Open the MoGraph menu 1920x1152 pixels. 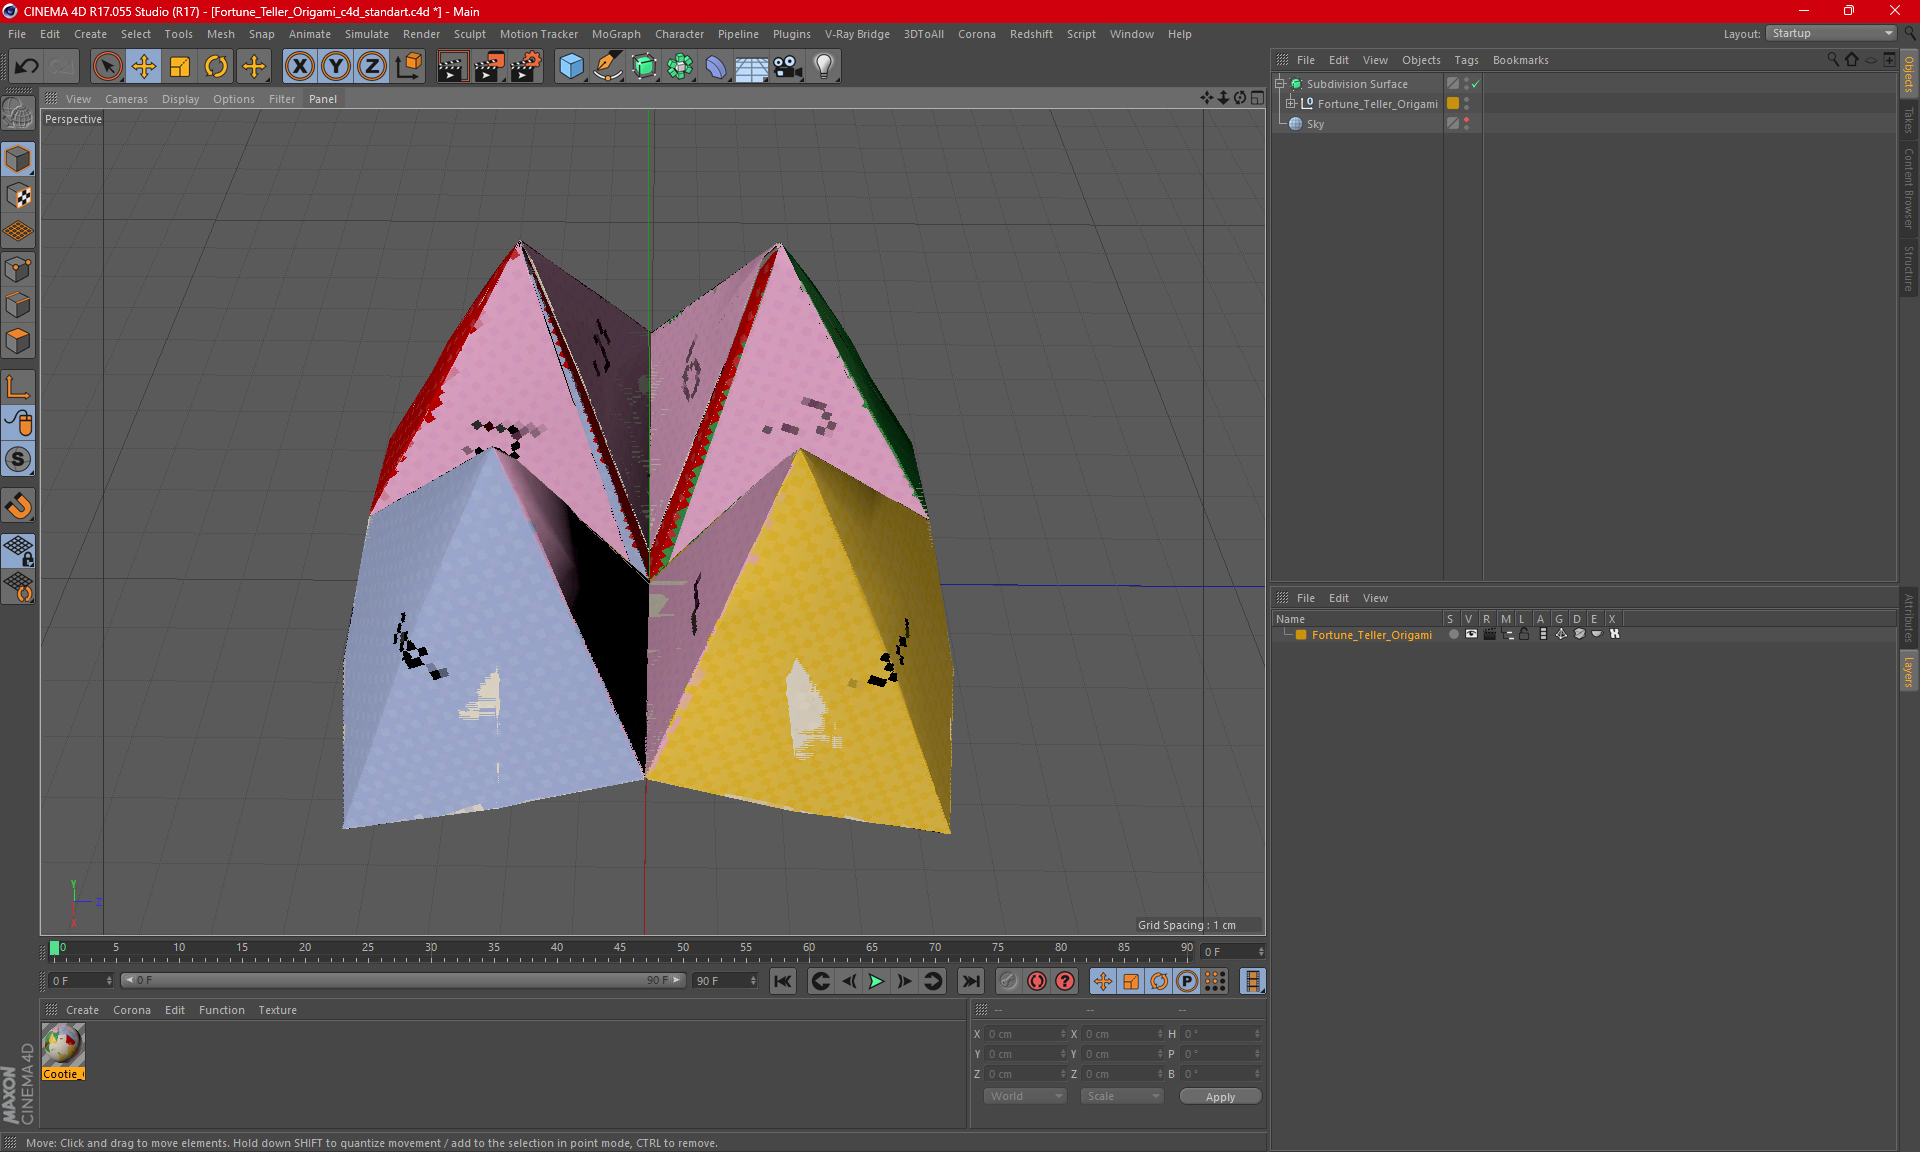click(616, 34)
